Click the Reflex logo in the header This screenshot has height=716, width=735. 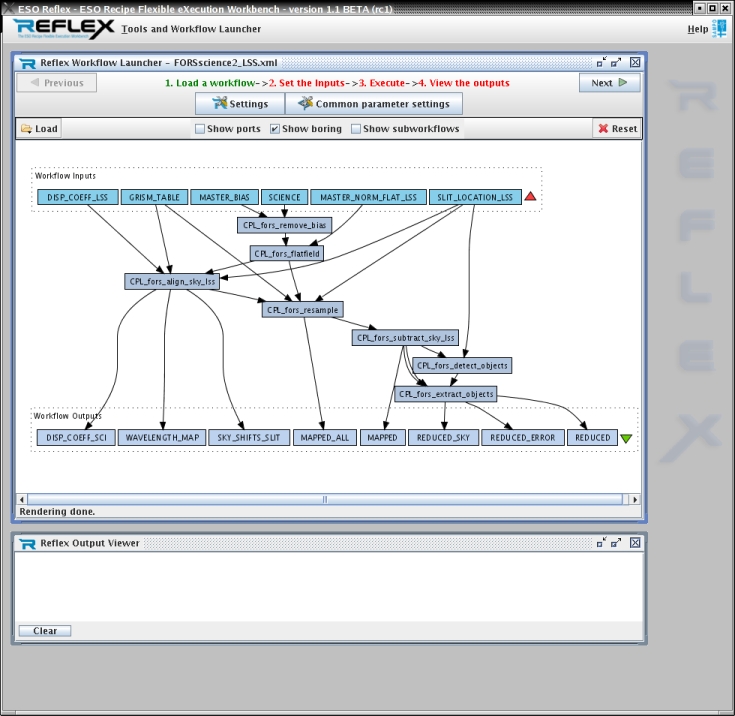(63, 29)
